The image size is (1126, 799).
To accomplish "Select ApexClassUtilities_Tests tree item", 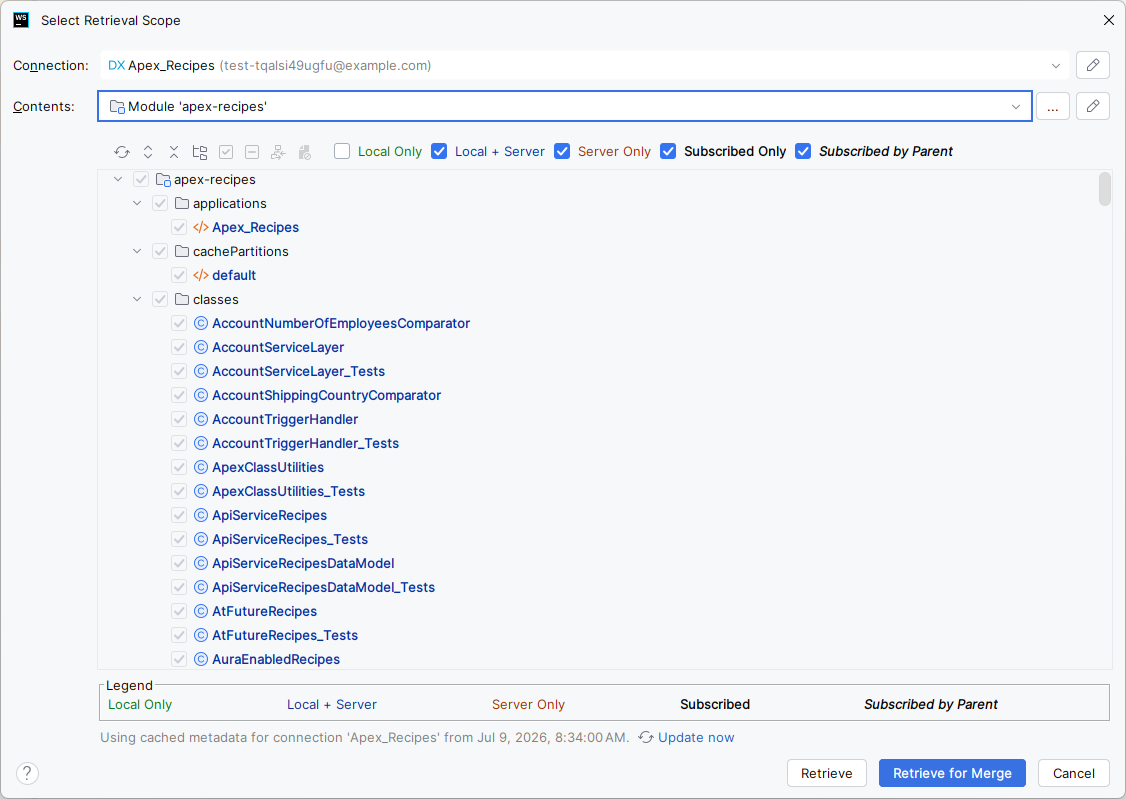I will coord(288,492).
